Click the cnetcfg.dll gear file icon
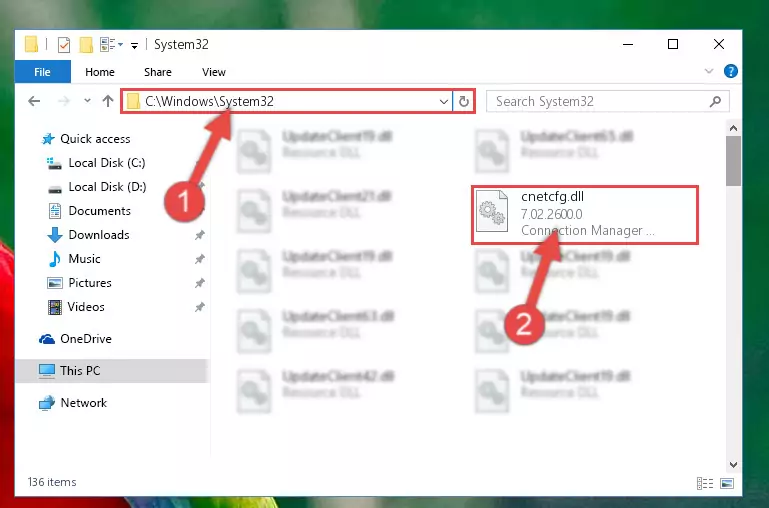The width and height of the screenshot is (769, 508). pyautogui.click(x=492, y=211)
